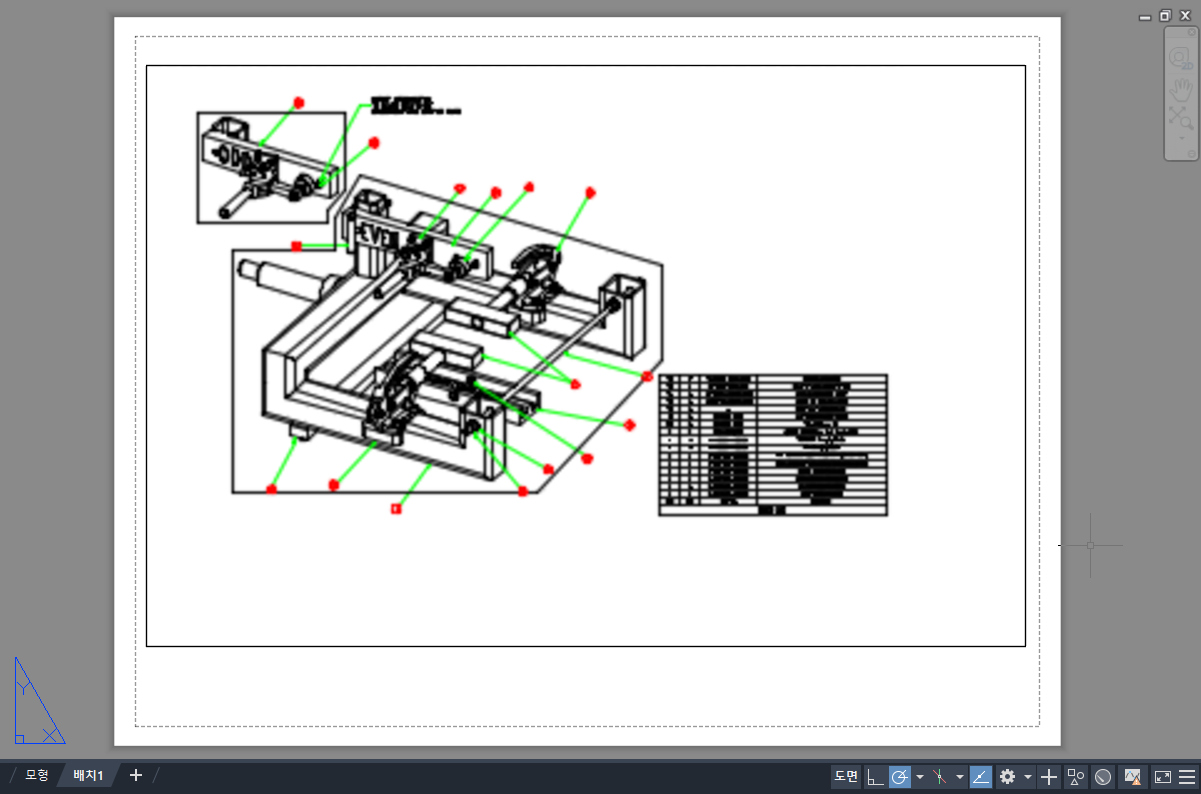Select the Pan hand tool
Viewport: 1201px width, 794px height.
point(1181,90)
